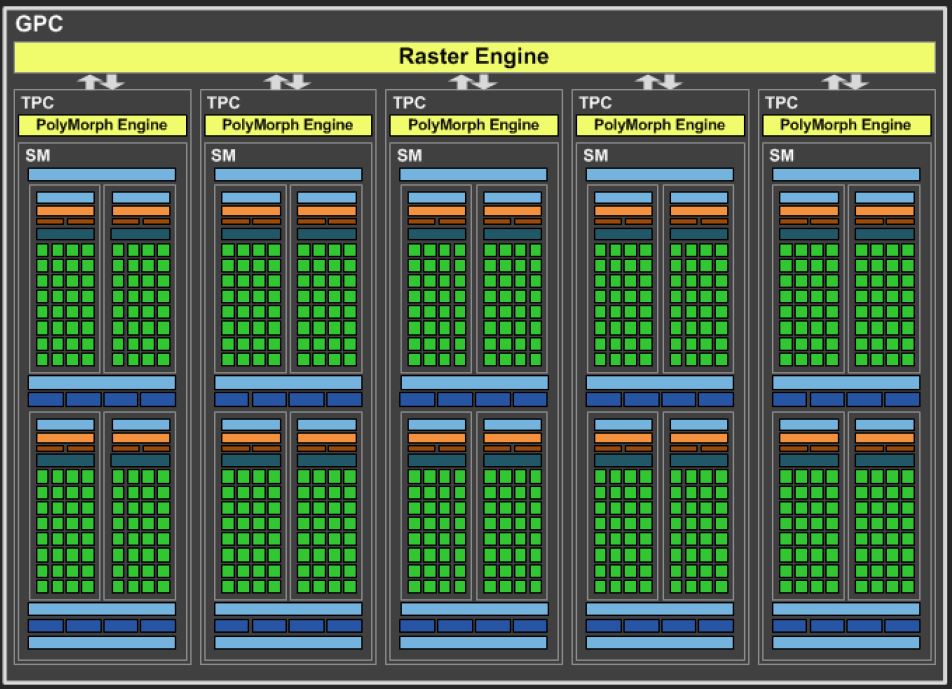Click the top light-blue bar inside middle SM
This screenshot has height=689, width=952.
(474, 175)
